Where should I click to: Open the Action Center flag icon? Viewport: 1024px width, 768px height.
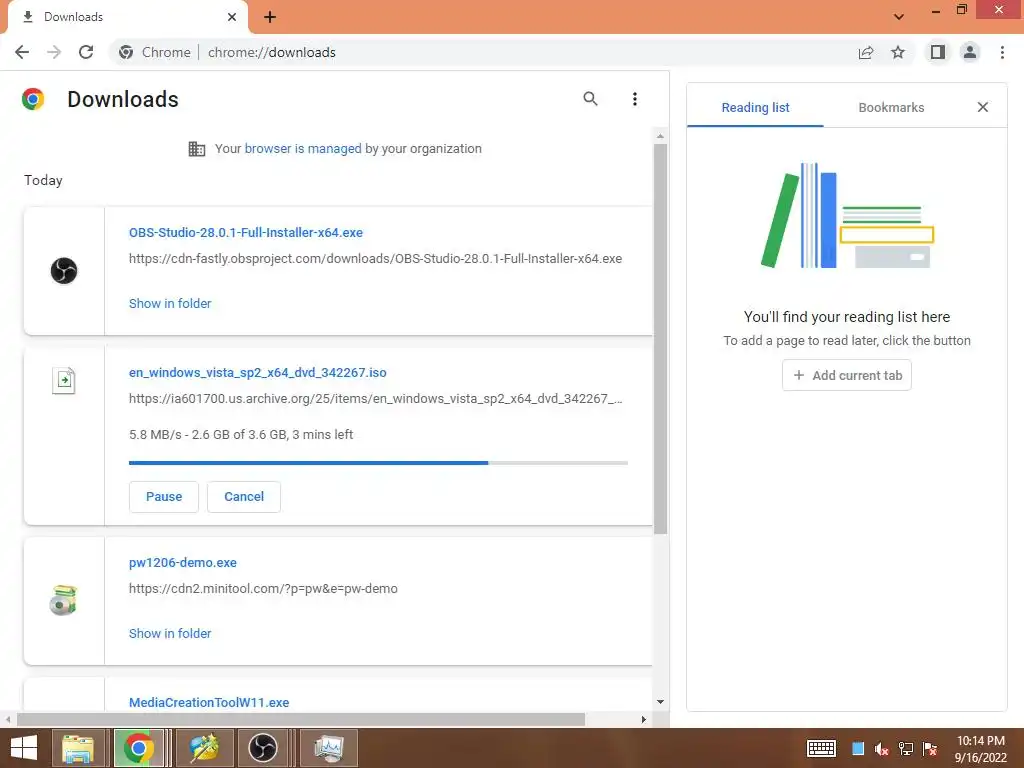[930, 749]
